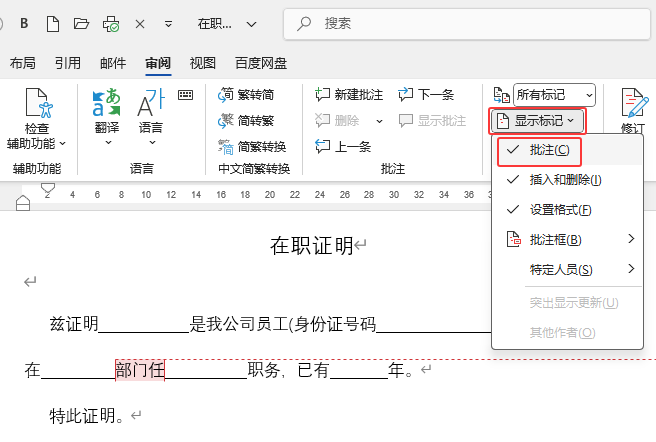Viewport: 656px width, 442px height.
Task: Click the 删除 comment button
Action: [x=337, y=121]
